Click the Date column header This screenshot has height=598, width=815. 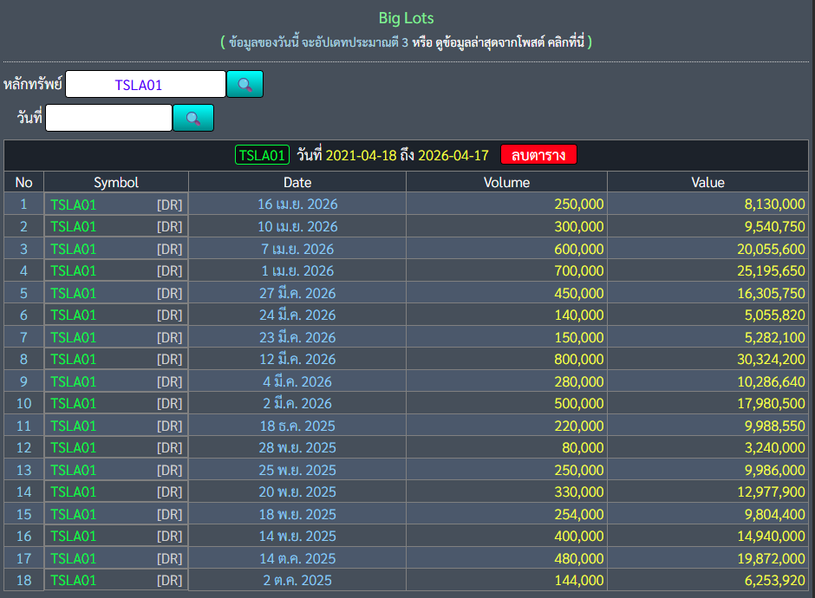tap(297, 182)
